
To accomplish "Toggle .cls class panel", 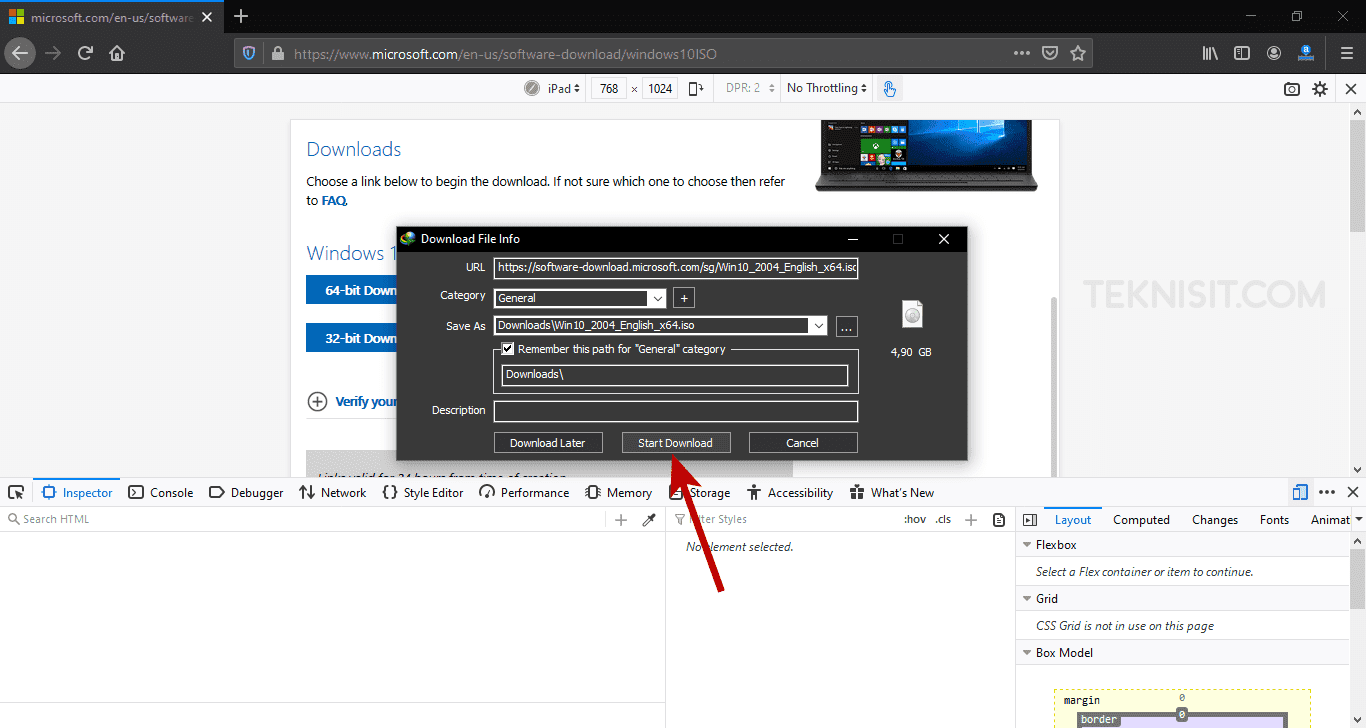I will [x=943, y=520].
